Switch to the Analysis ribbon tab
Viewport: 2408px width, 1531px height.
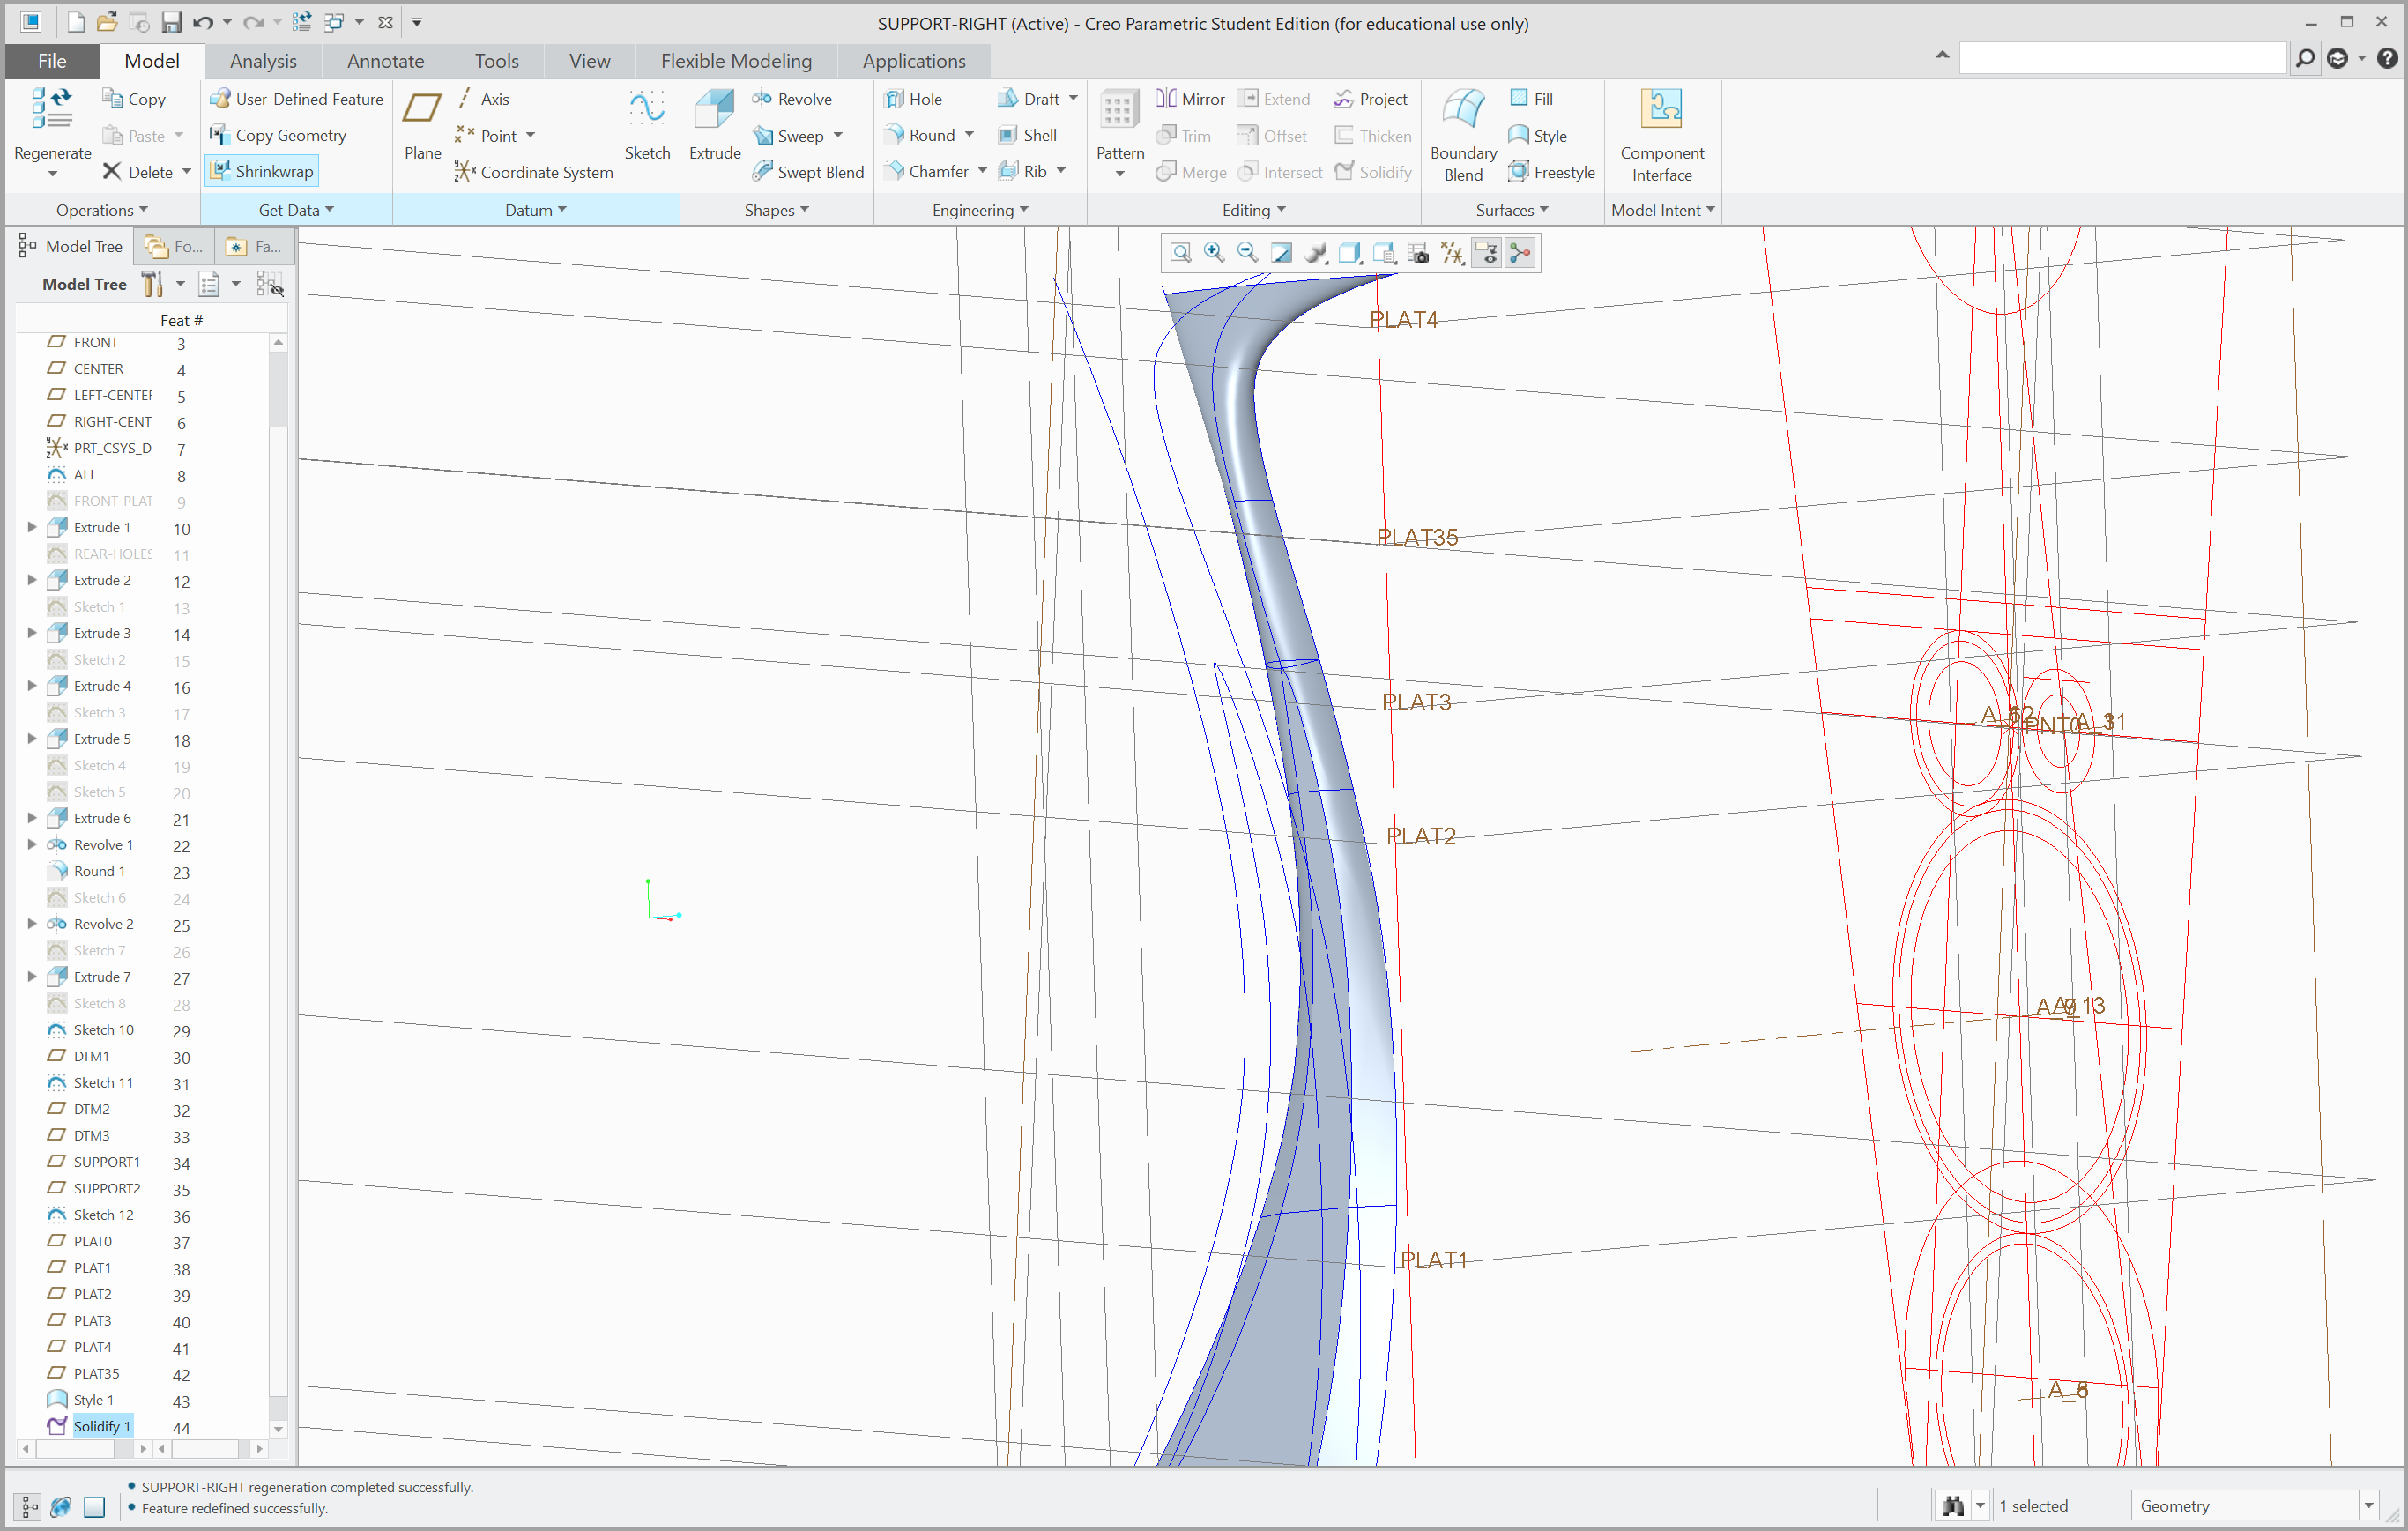tap(263, 61)
